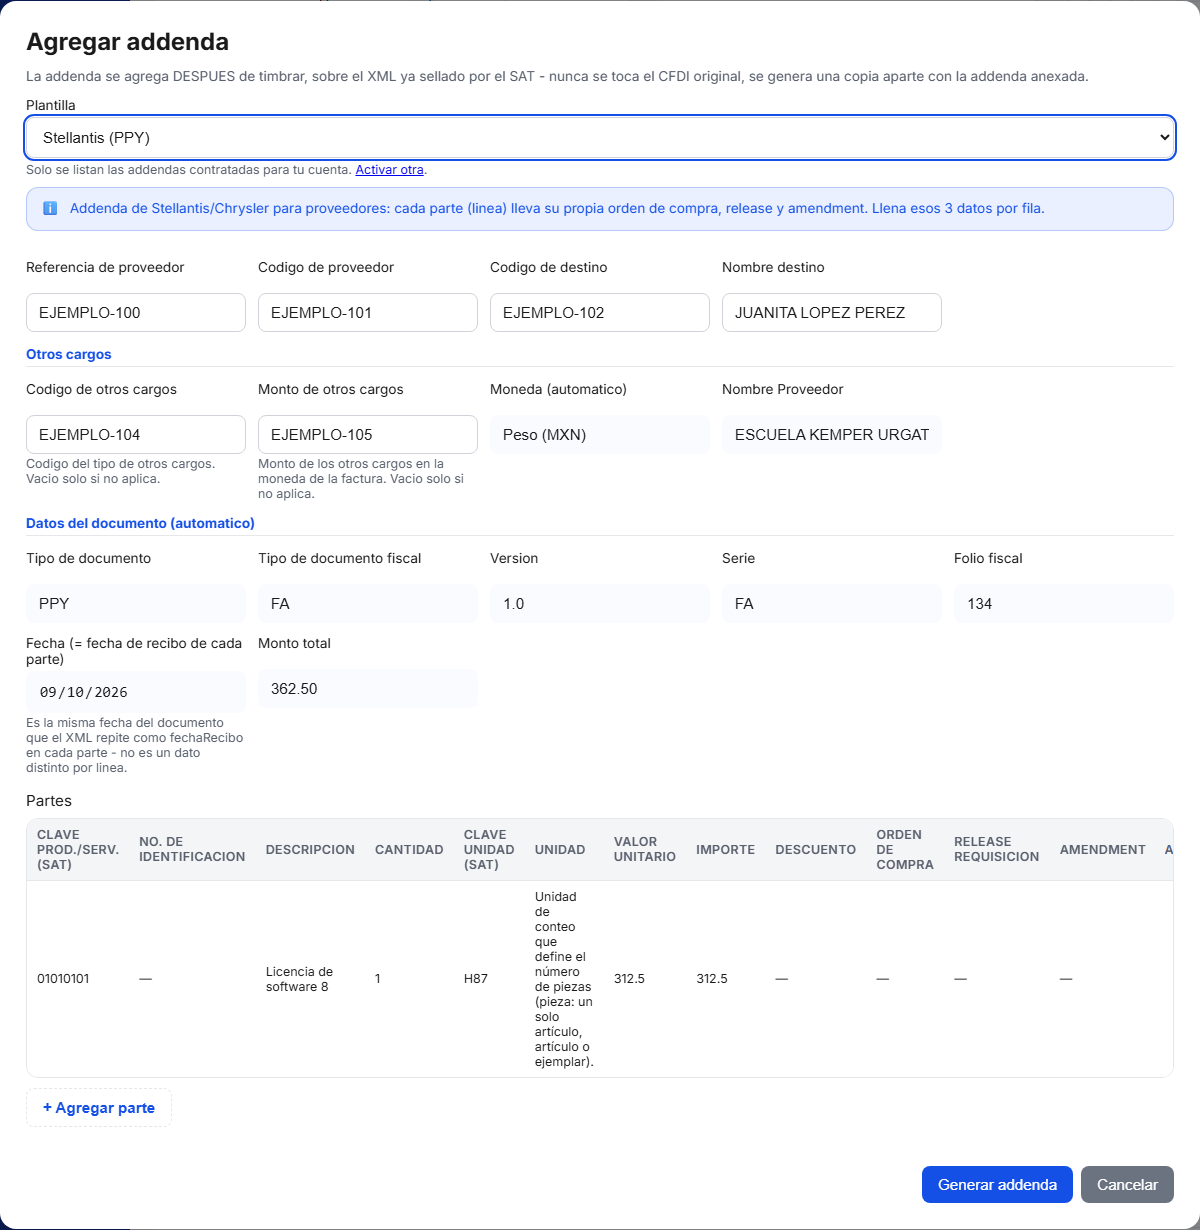The image size is (1200, 1230).
Task: Click the ORDEN DE COMPRA column header
Action: coord(905,850)
